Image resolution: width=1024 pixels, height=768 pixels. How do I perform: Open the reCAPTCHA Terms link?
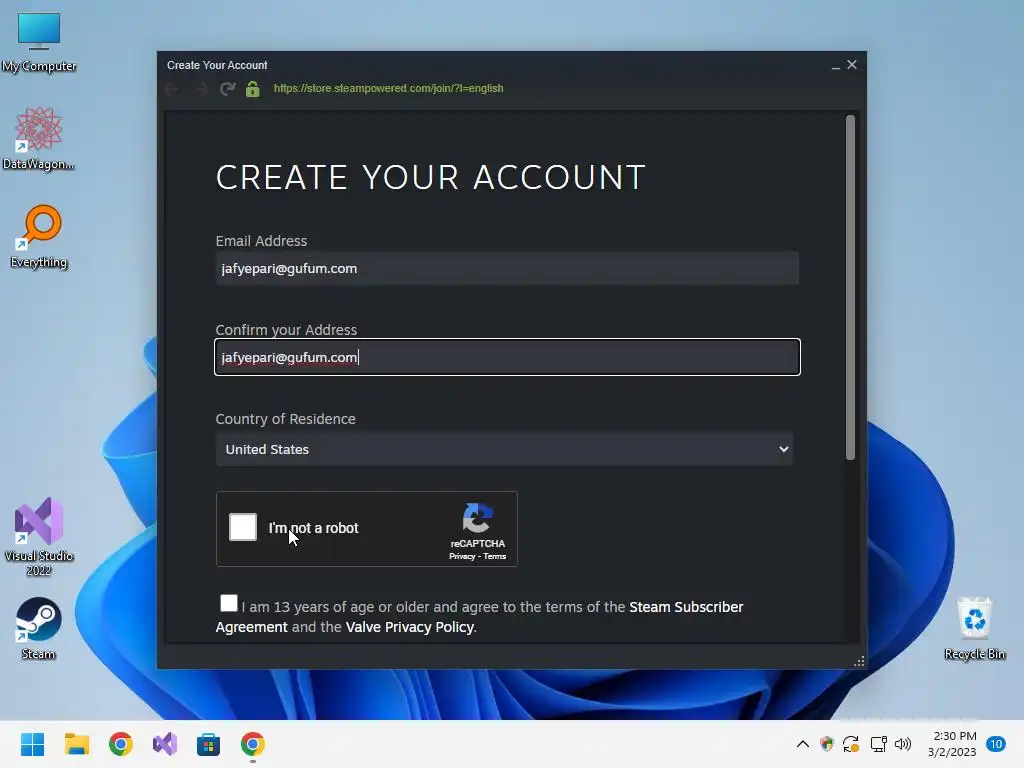coord(494,556)
